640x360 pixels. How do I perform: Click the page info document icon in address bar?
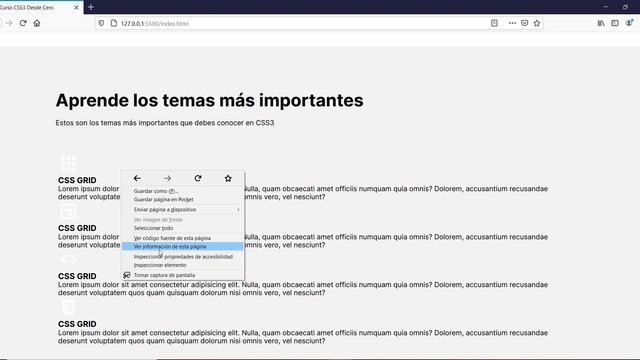[114, 23]
